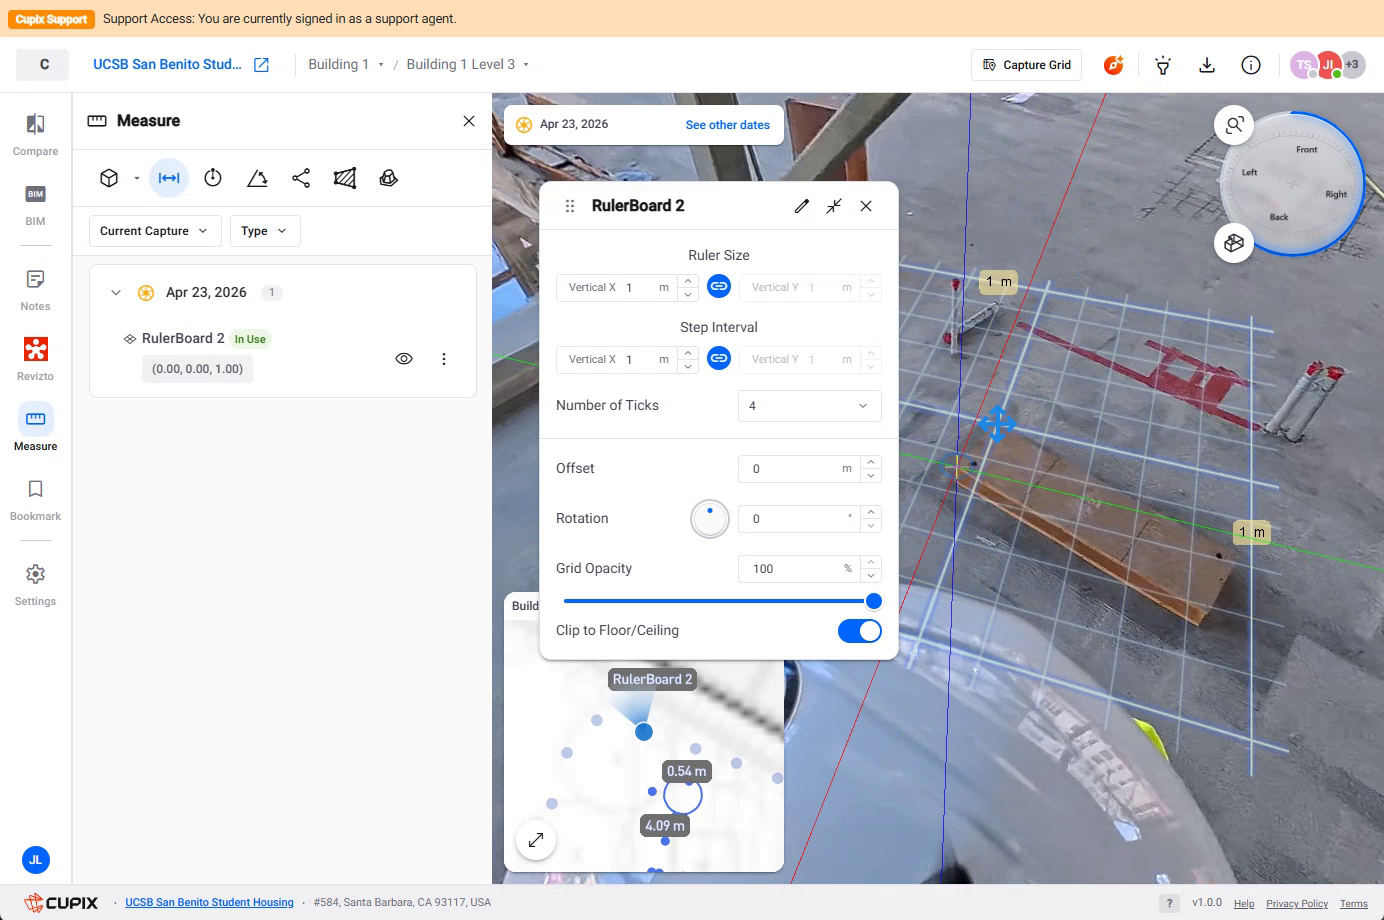Viewport: 1384px width, 920px height.
Task: Open the BIM sidebar panel
Action: [35, 205]
